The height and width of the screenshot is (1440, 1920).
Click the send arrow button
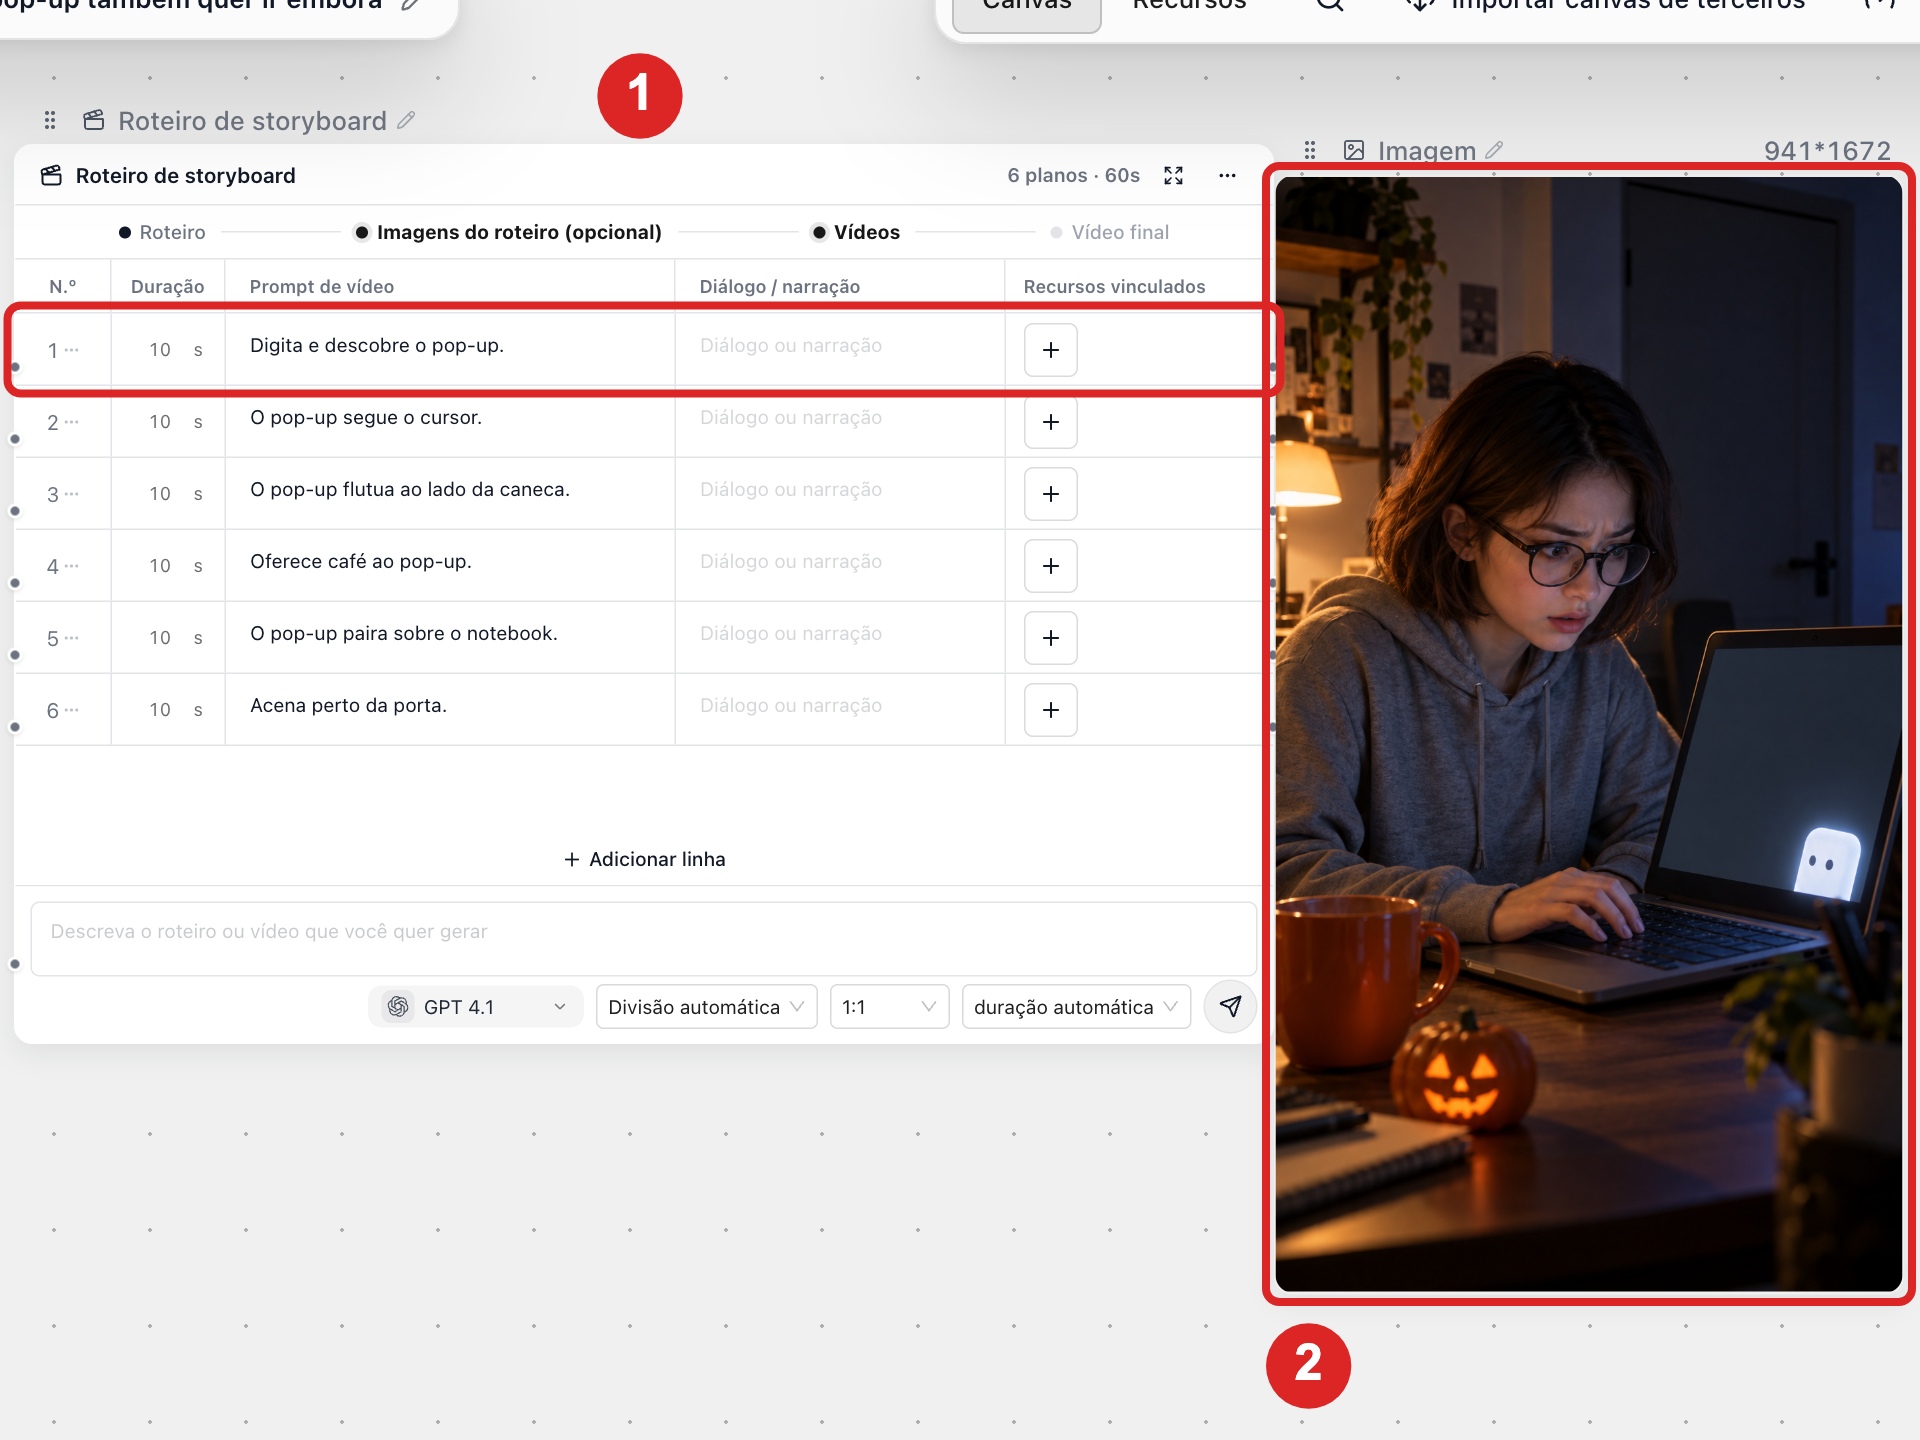click(1230, 1006)
